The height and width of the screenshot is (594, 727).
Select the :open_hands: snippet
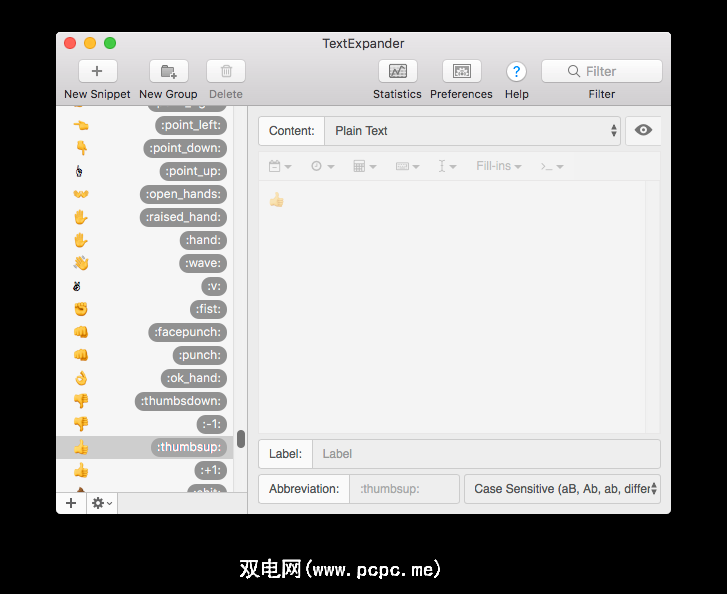(x=145, y=194)
